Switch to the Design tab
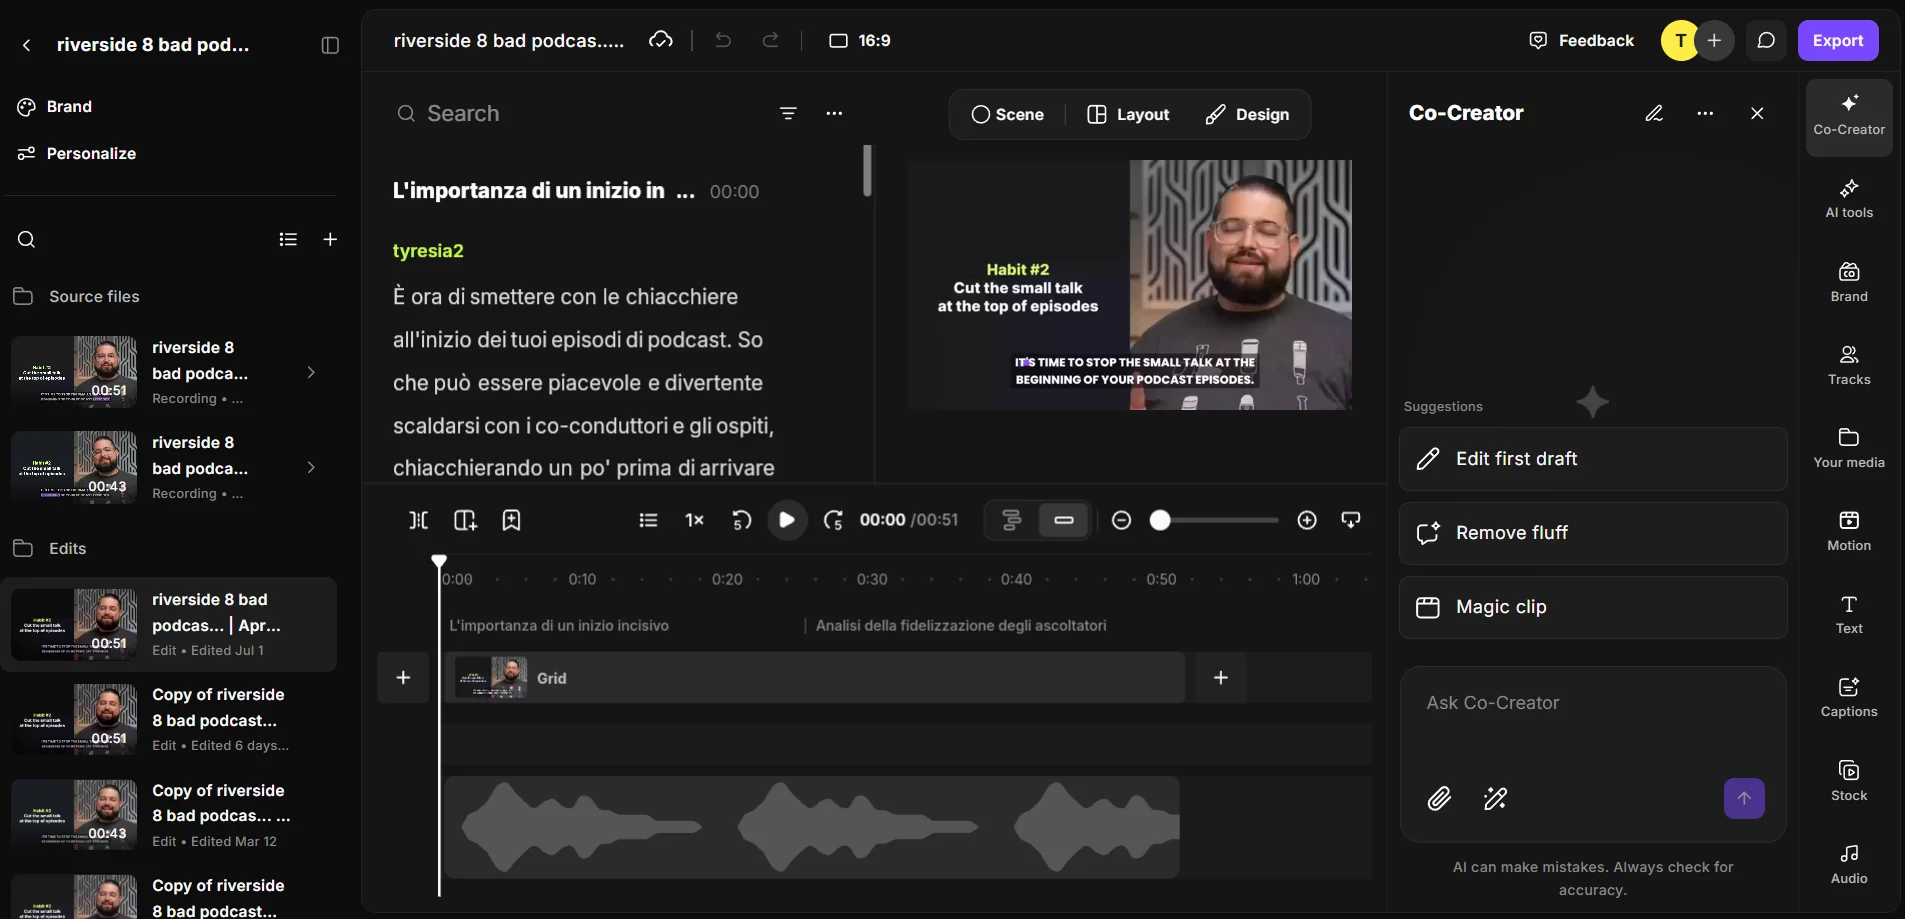The height and width of the screenshot is (919, 1905). (x=1247, y=115)
